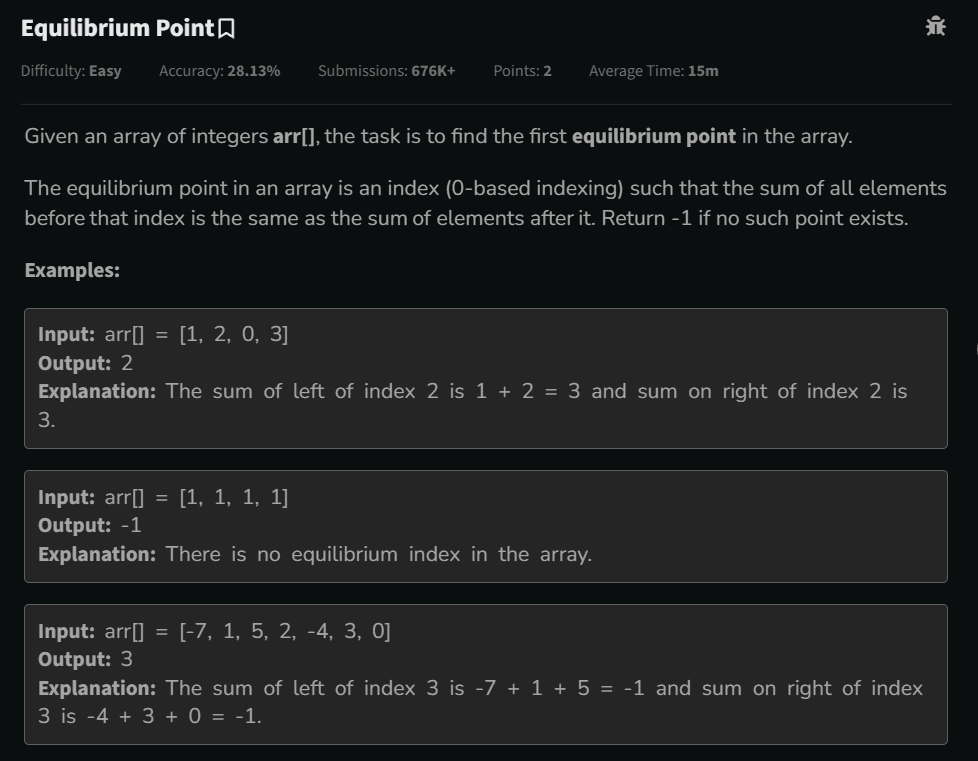Click the second example box with arr[] = [1, 1, 1, 1]

[487, 525]
